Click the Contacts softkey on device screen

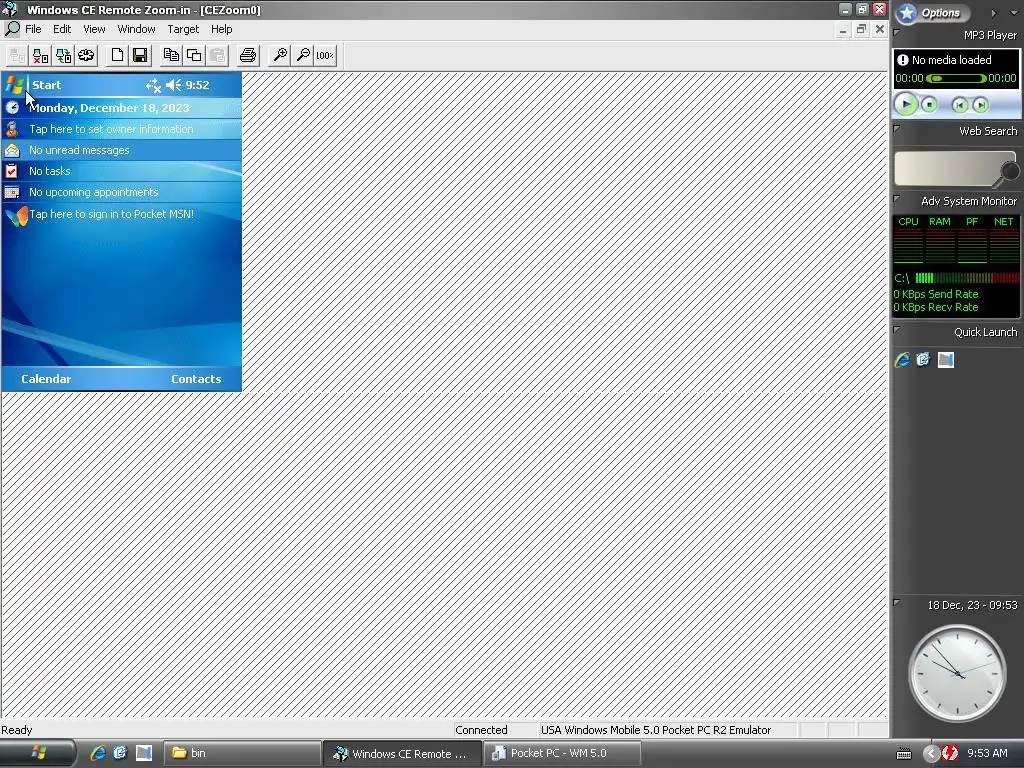click(x=196, y=379)
